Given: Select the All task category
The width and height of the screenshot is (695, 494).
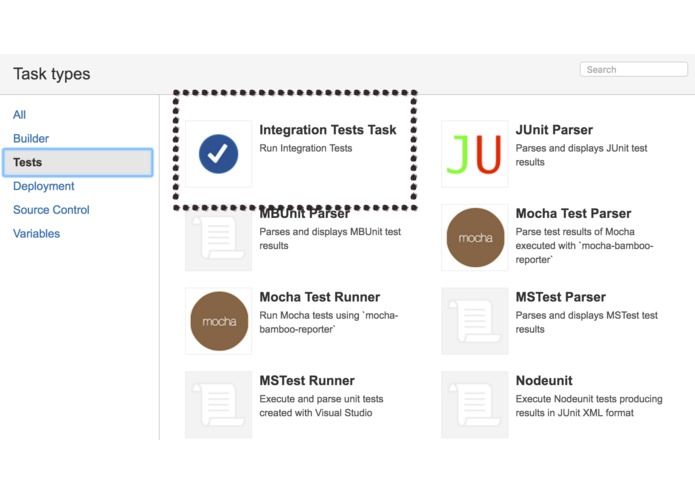Looking at the screenshot, I should click(x=20, y=115).
